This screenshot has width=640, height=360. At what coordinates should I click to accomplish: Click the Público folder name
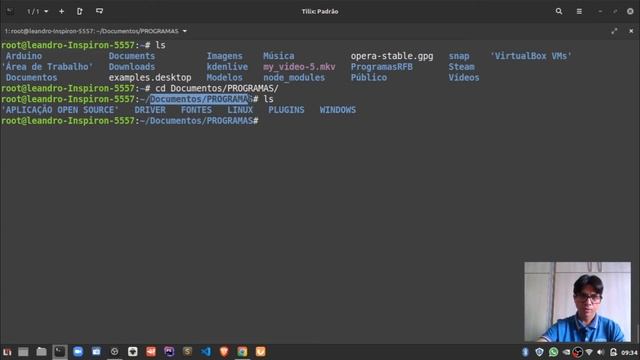click(x=369, y=78)
